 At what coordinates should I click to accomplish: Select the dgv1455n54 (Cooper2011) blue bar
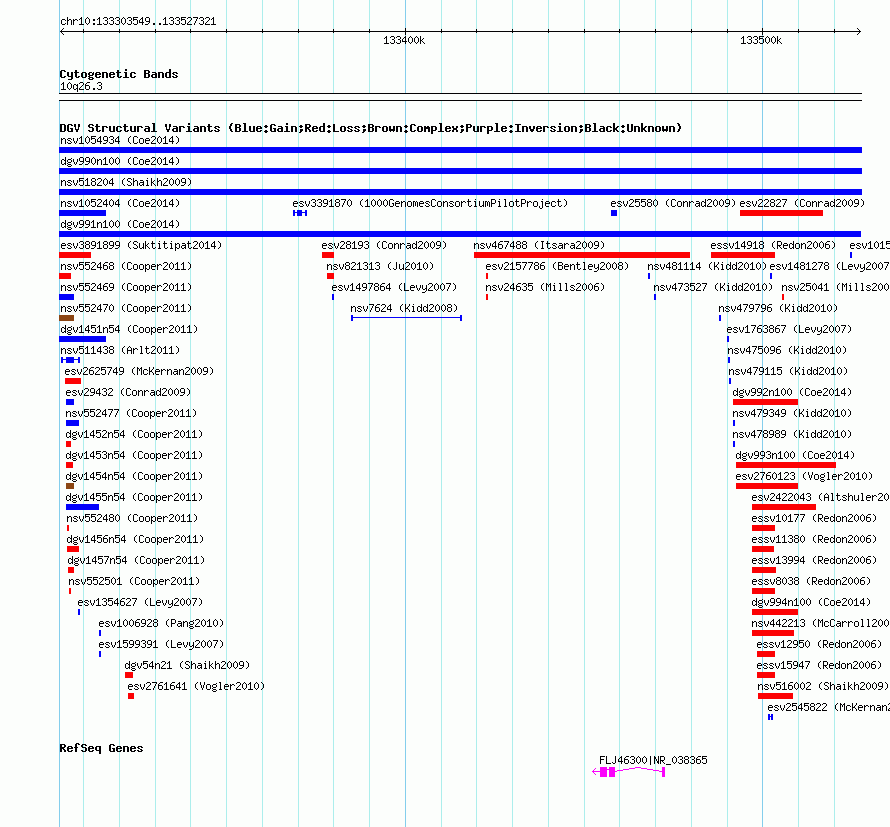82,507
